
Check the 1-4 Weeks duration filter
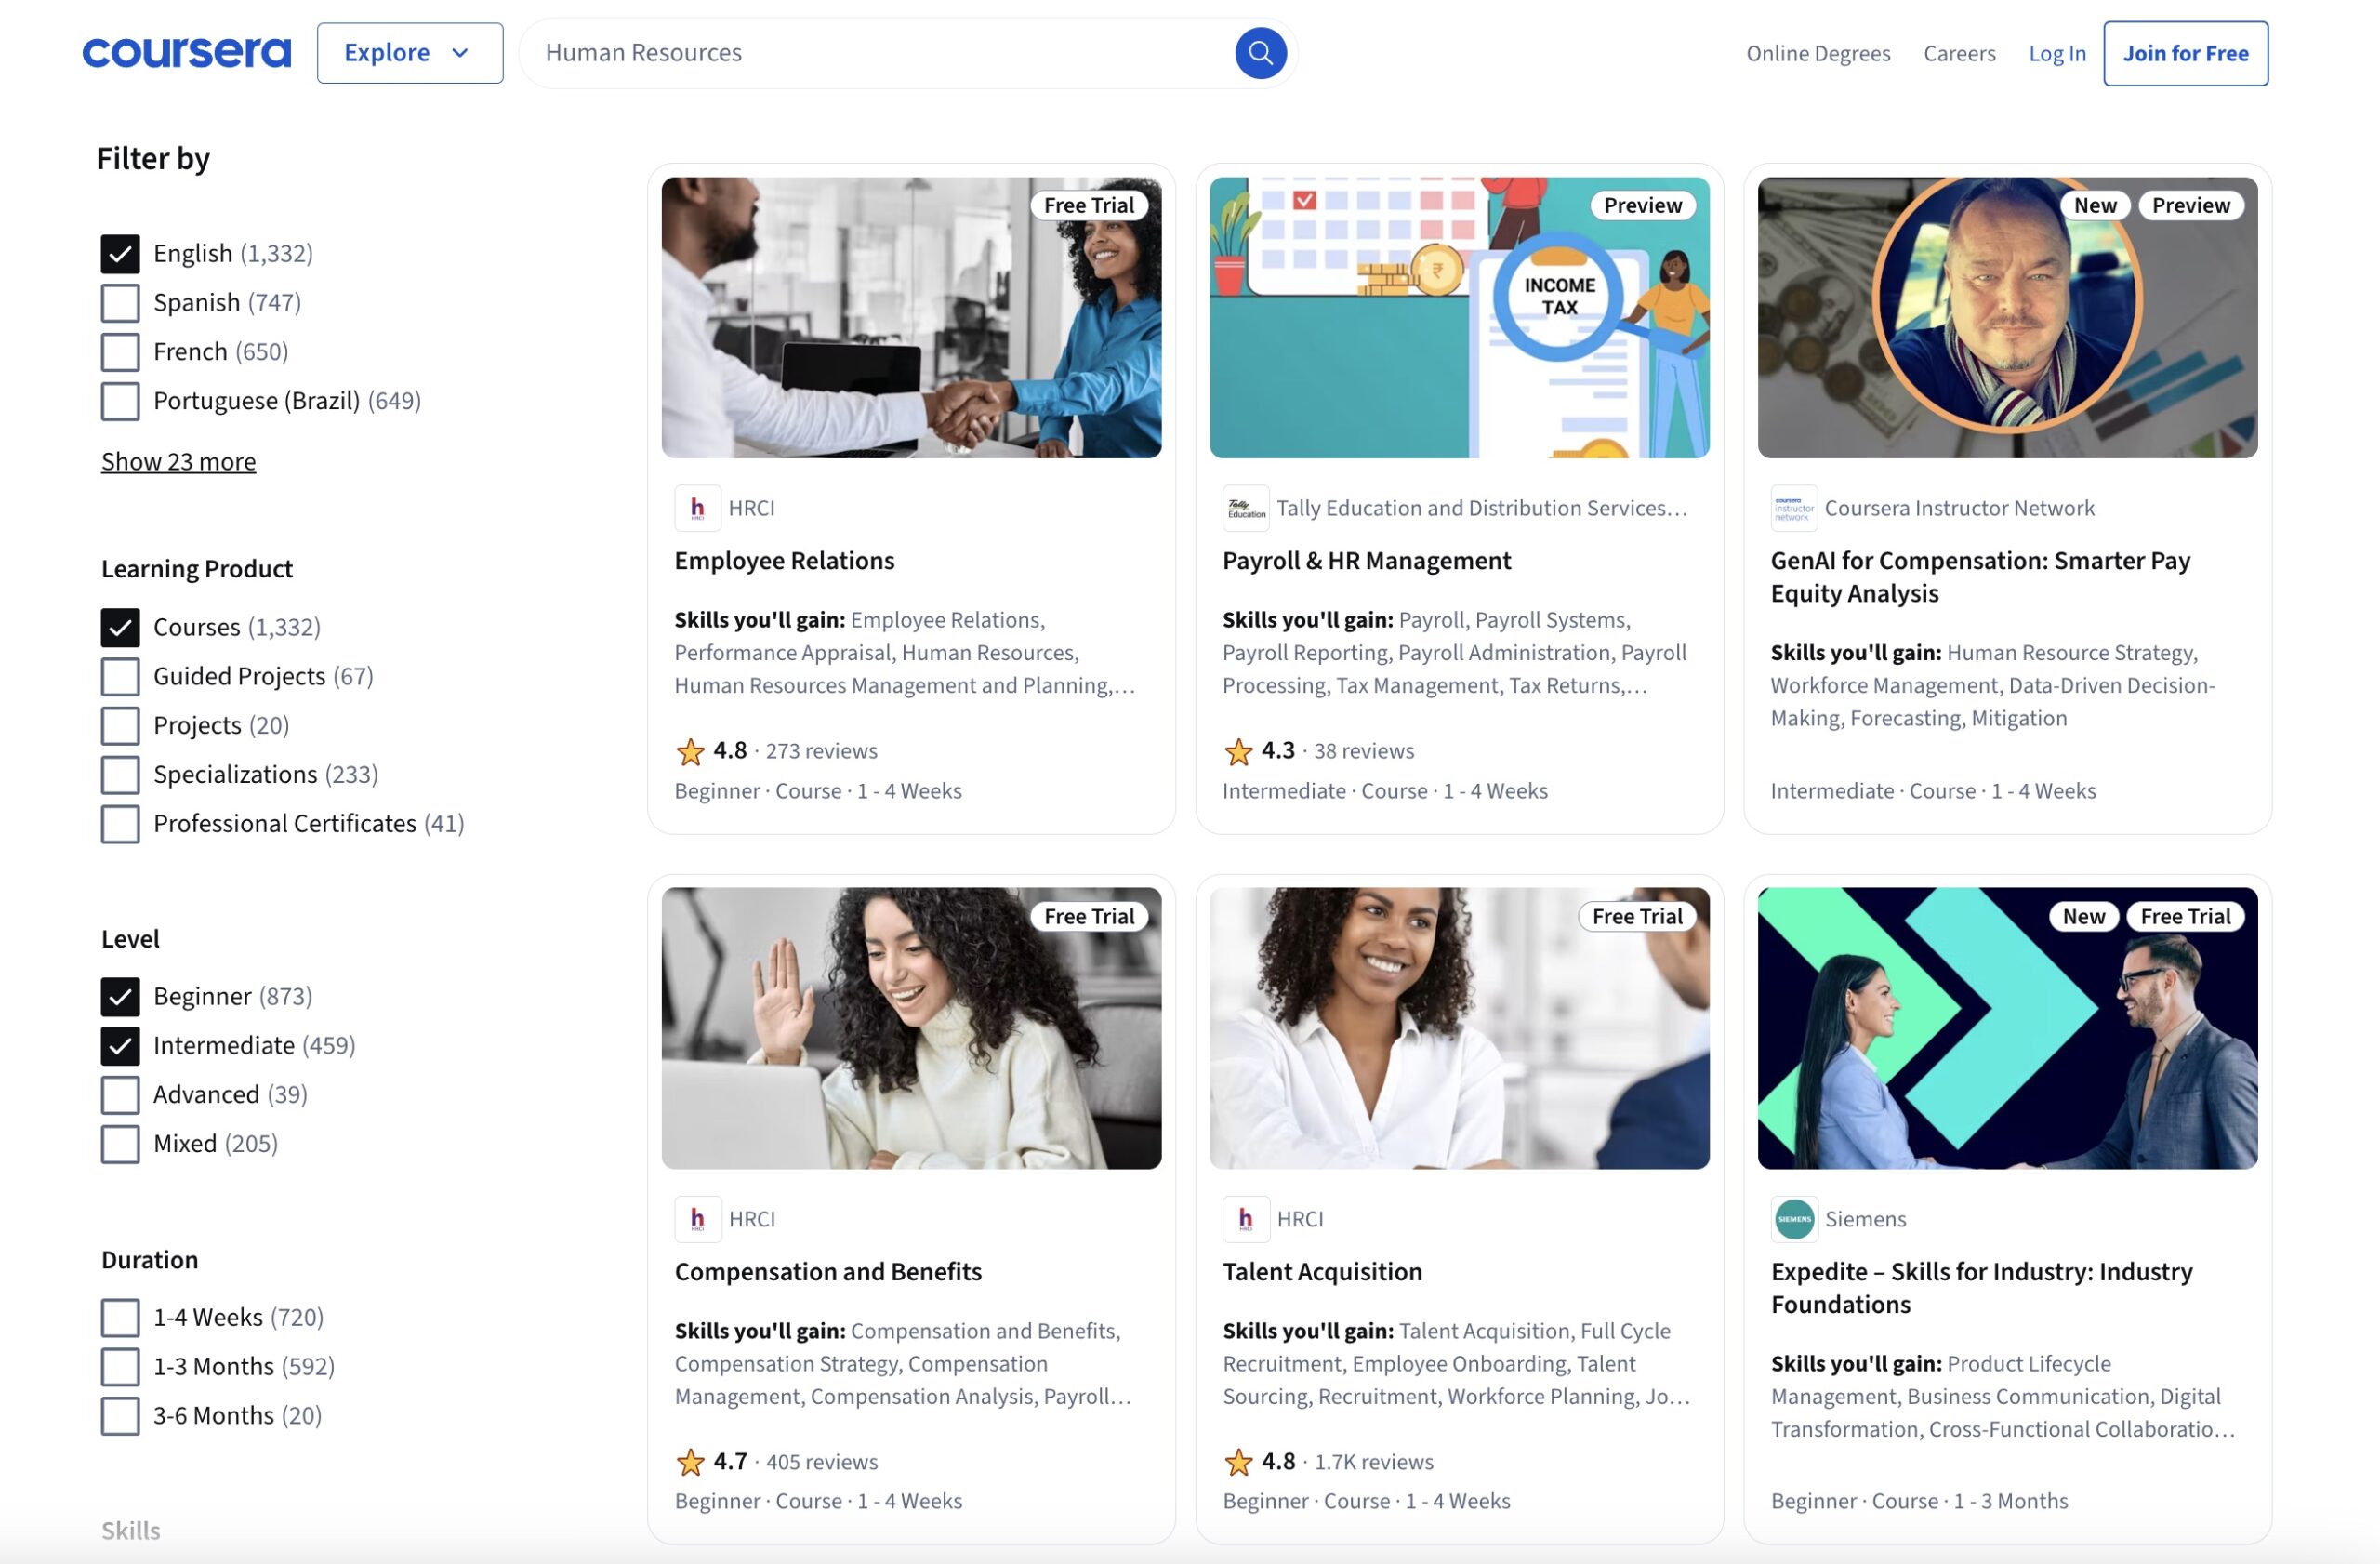coord(120,1317)
